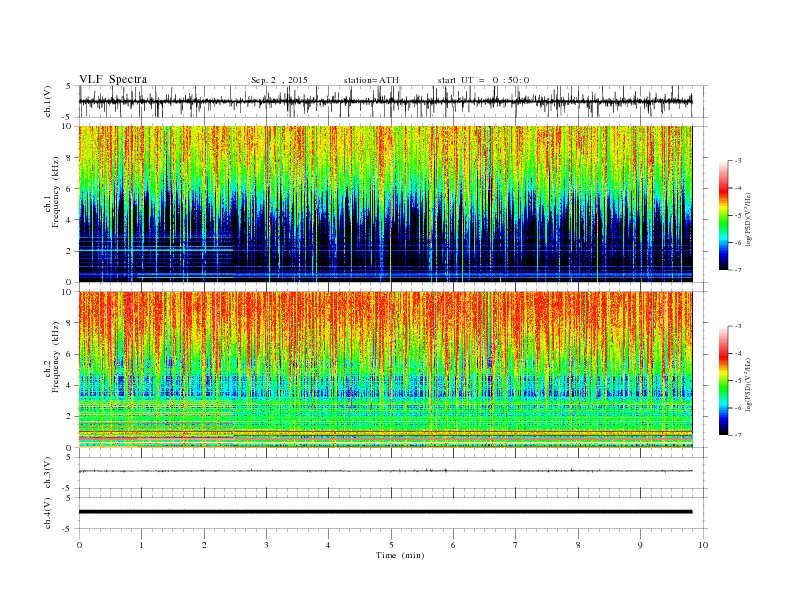Click the ch.2 spectrogram color scale bar

[723, 380]
